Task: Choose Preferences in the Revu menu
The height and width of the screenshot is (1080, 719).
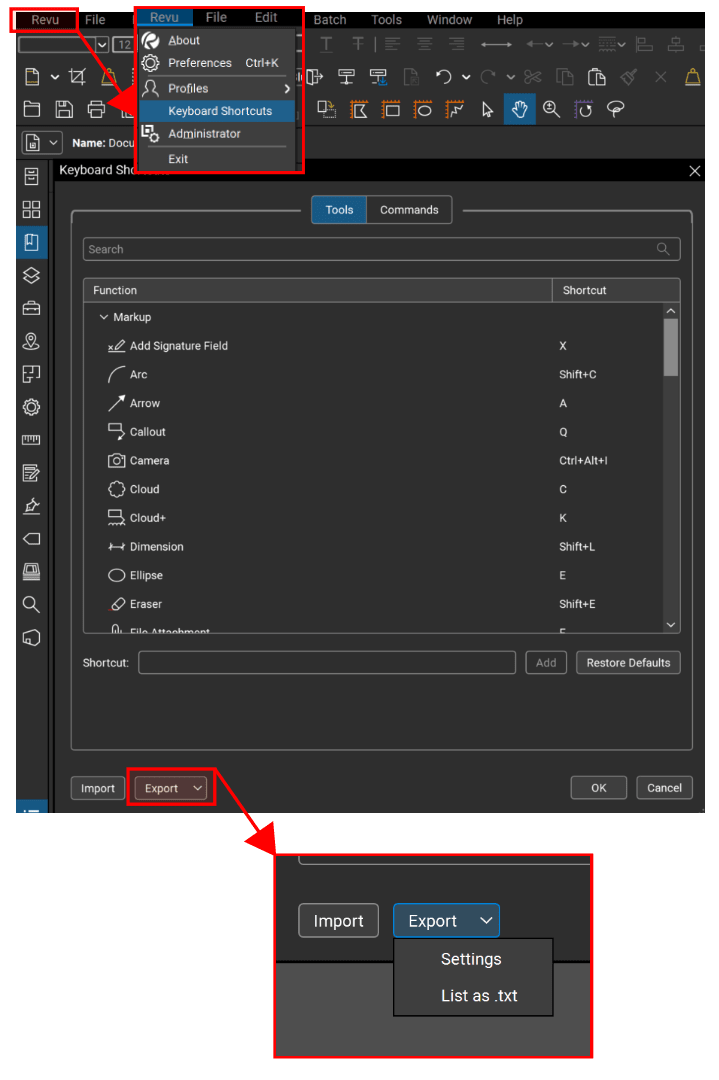Action: click(x=217, y=63)
